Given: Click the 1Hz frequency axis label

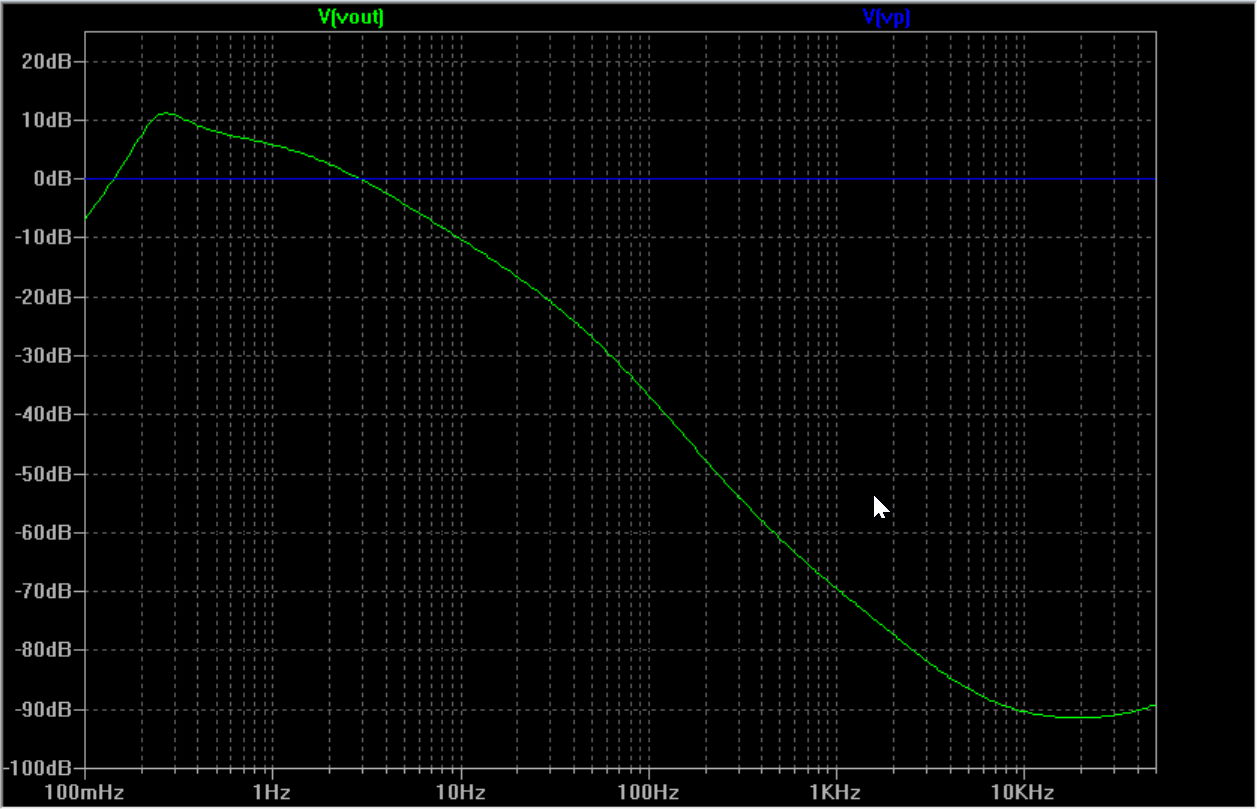Looking at the screenshot, I should coord(272,793).
